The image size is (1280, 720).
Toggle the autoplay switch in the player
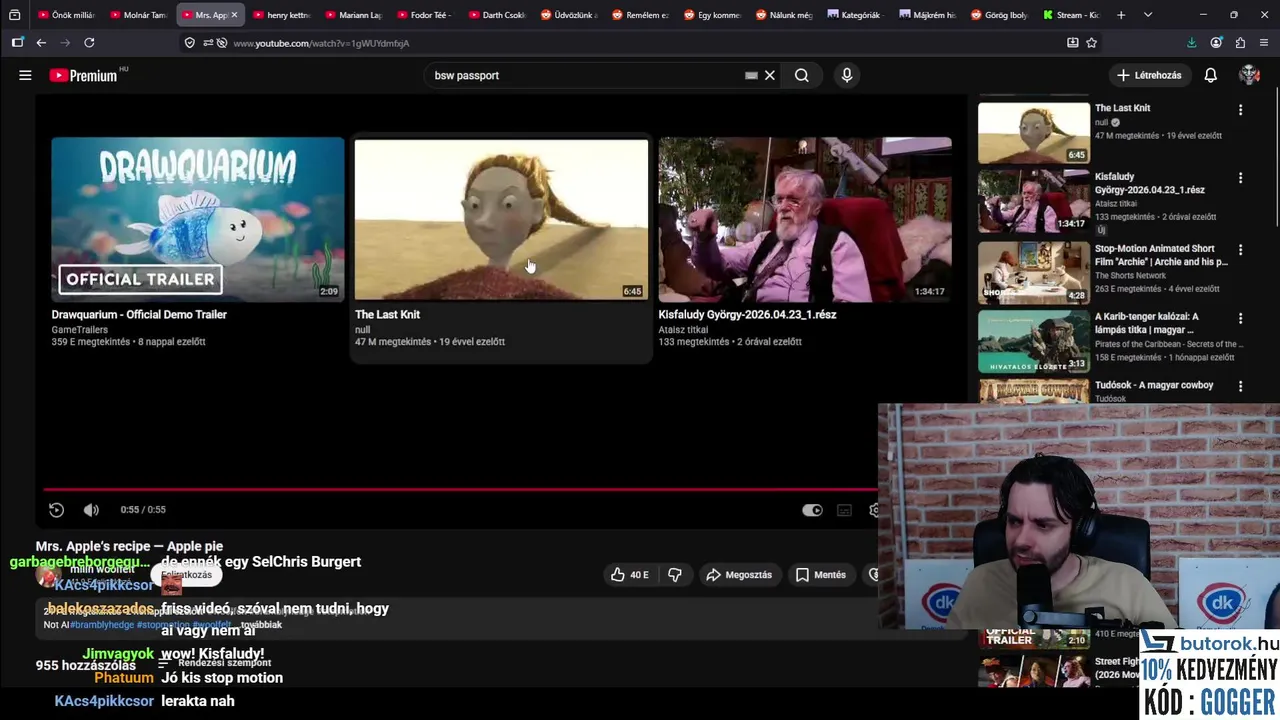pos(812,510)
